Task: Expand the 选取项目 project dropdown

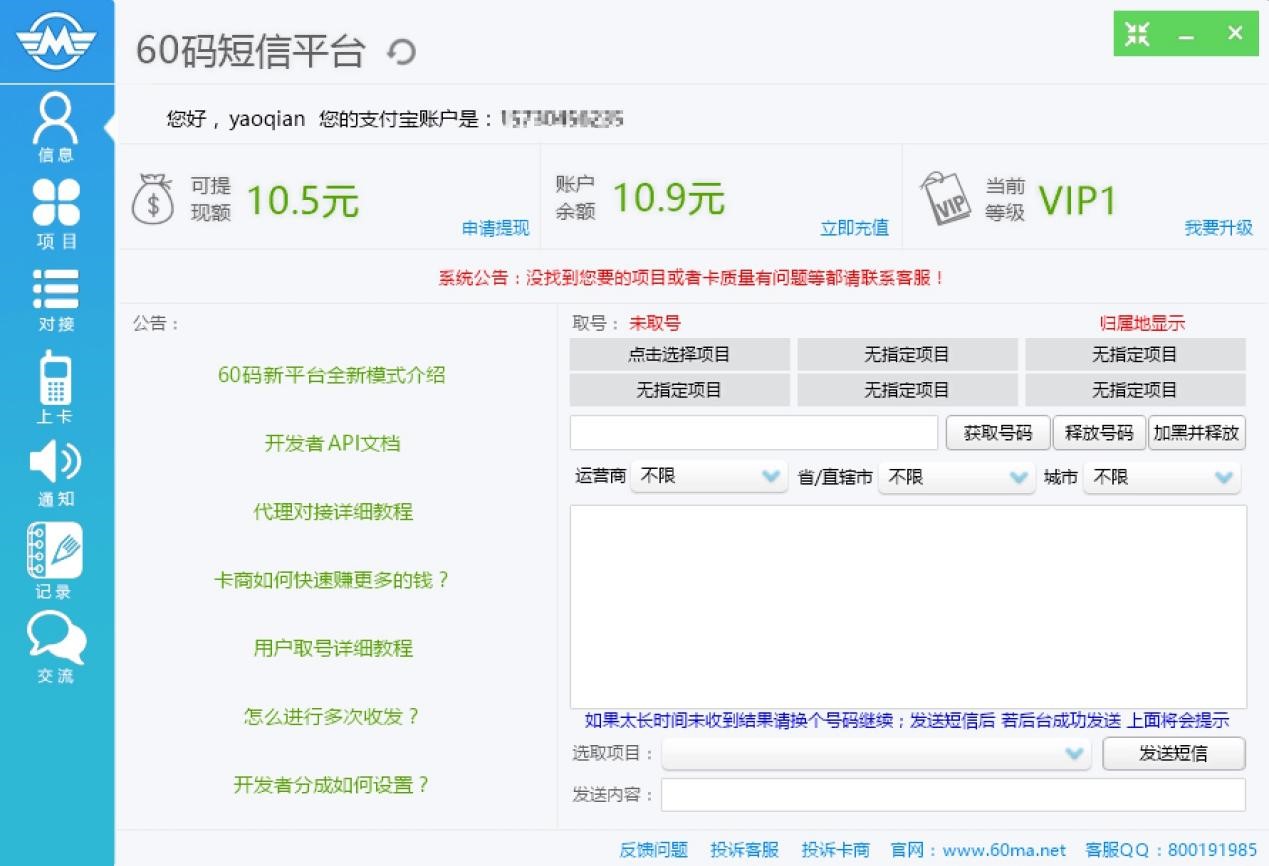Action: (x=875, y=754)
